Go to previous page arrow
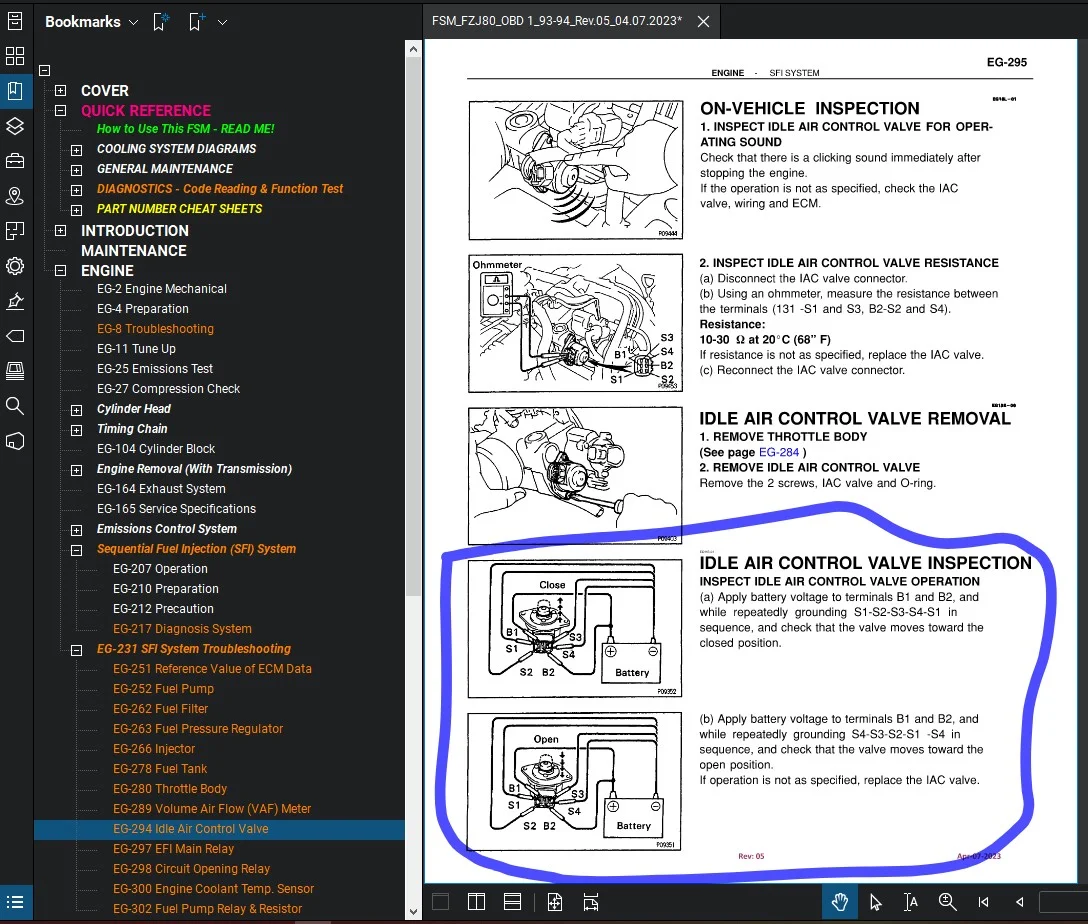The height and width of the screenshot is (924, 1088). tap(1019, 902)
